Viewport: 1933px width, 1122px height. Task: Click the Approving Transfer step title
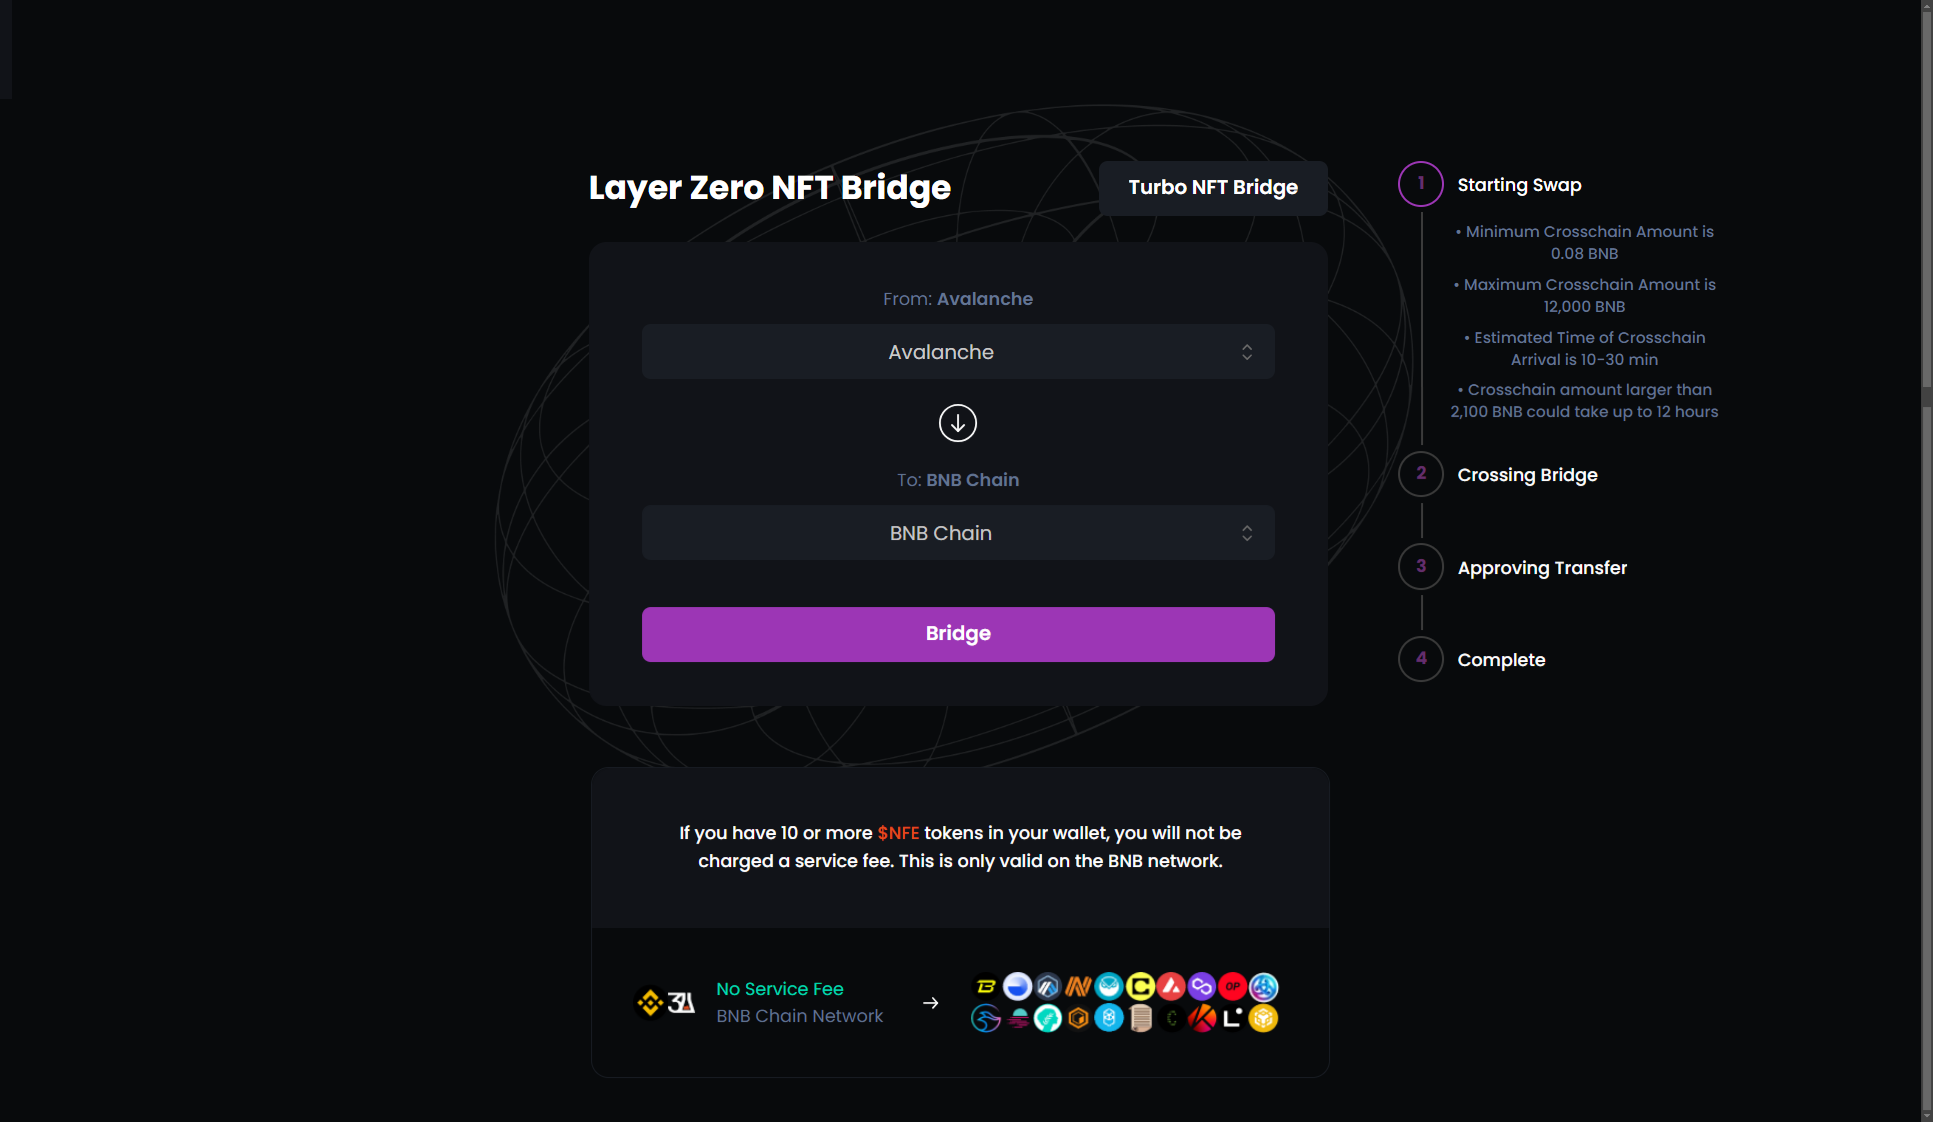pos(1542,568)
